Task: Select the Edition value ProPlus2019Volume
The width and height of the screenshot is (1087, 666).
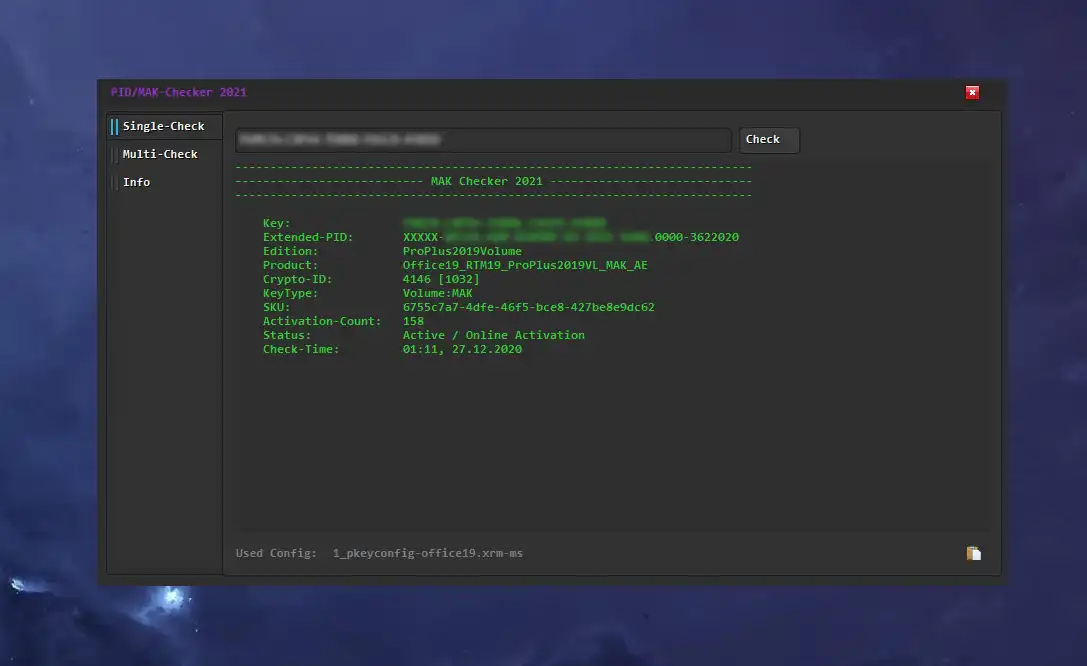Action: pyautogui.click(x=462, y=251)
